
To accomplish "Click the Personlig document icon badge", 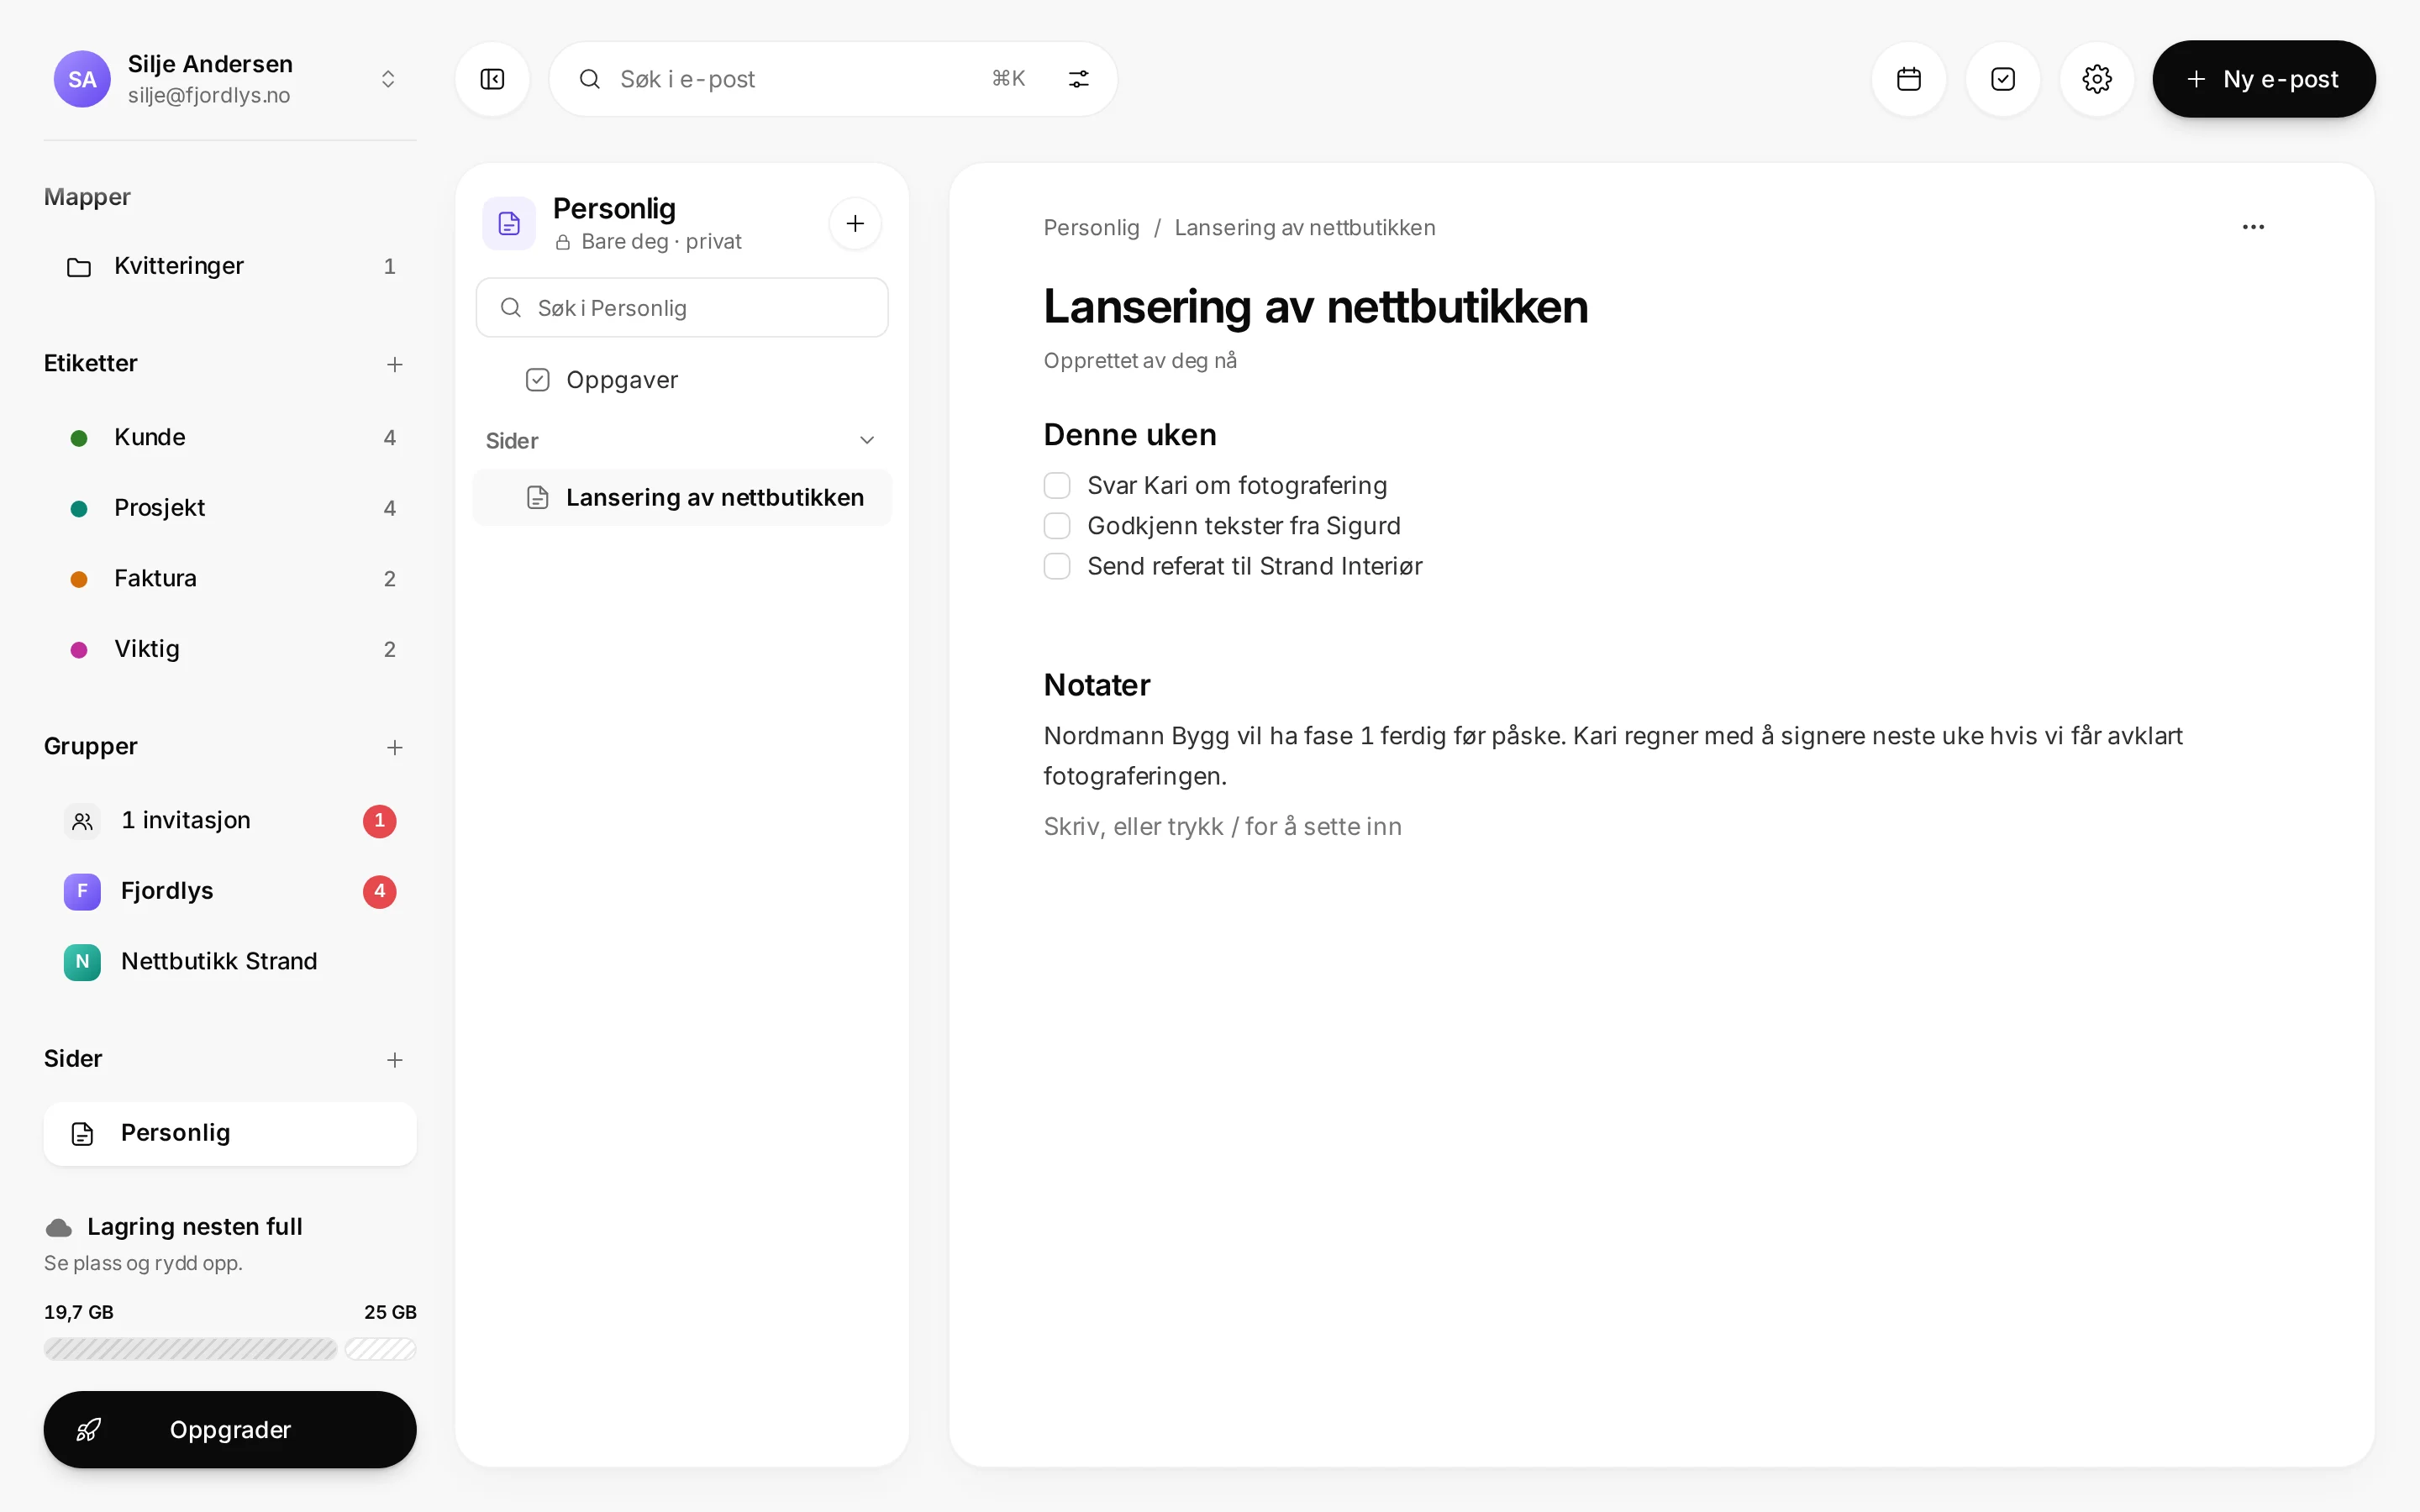I will click(x=509, y=223).
